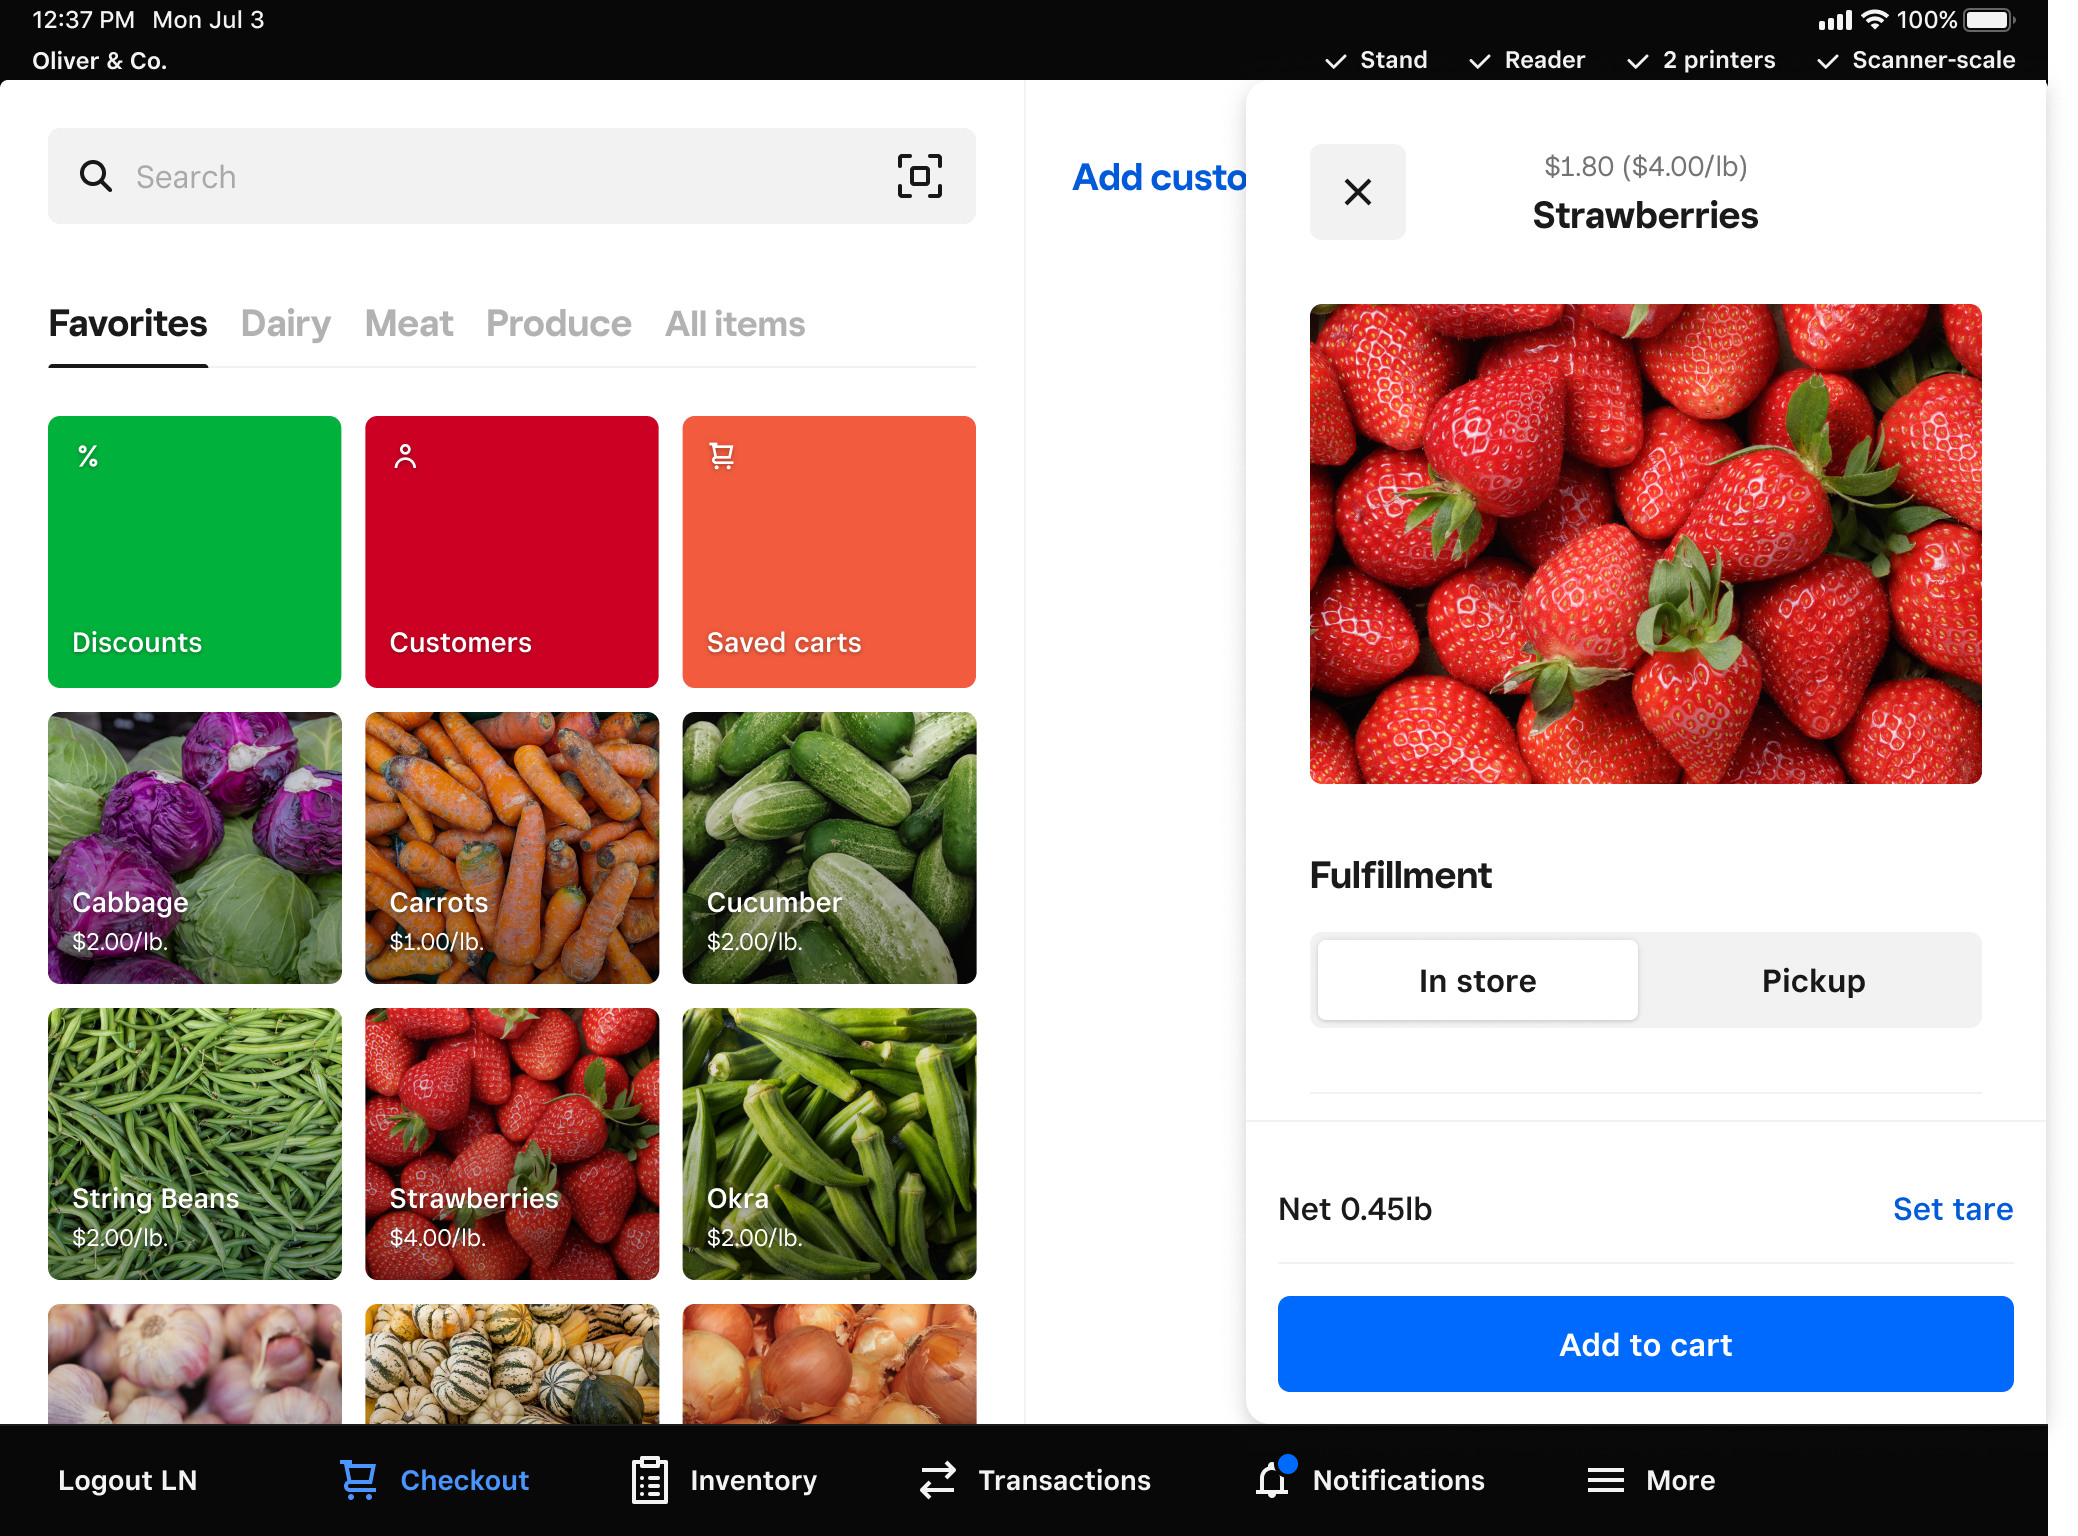Viewport: 2078px width, 1536px height.
Task: Check 2 printers connection status
Action: coord(1701,60)
